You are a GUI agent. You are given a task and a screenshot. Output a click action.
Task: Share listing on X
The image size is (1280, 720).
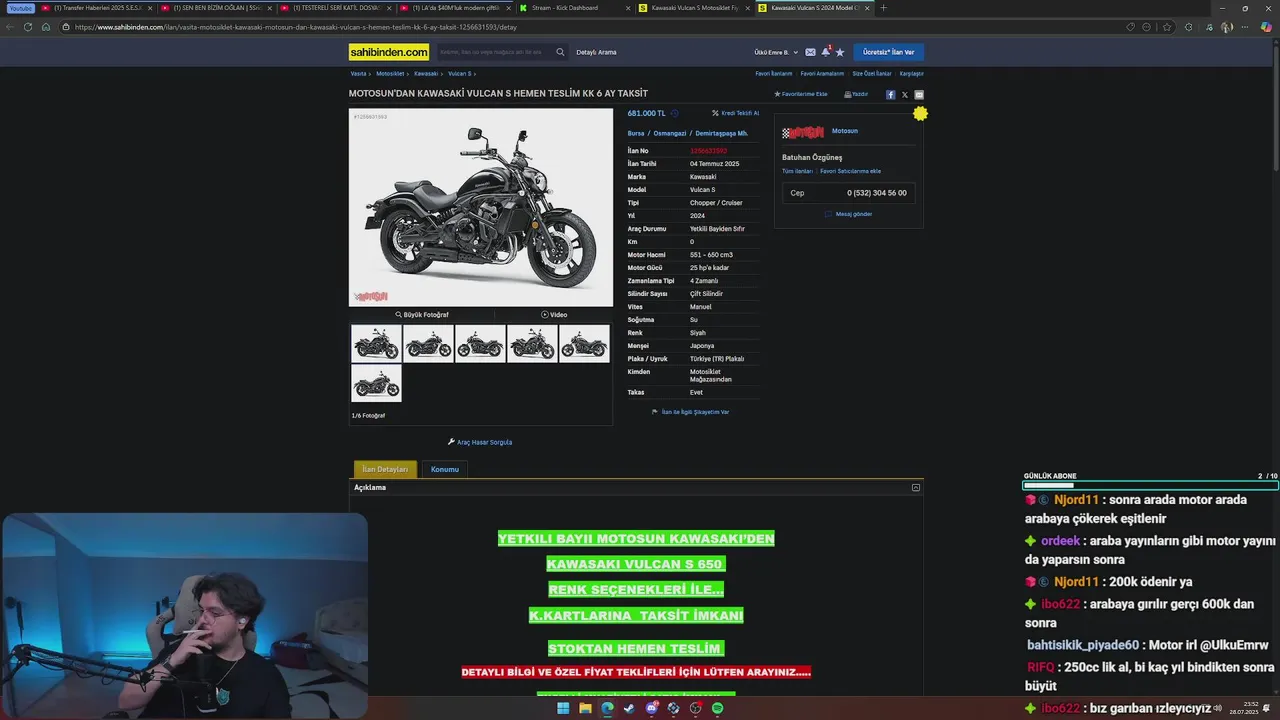[x=905, y=95]
